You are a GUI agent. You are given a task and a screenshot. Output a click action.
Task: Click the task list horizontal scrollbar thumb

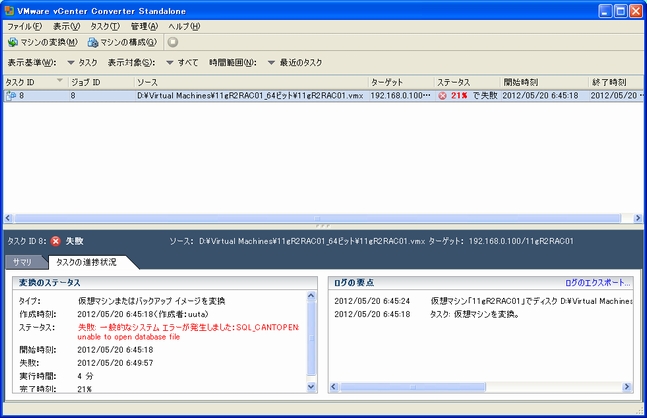pos(317,218)
